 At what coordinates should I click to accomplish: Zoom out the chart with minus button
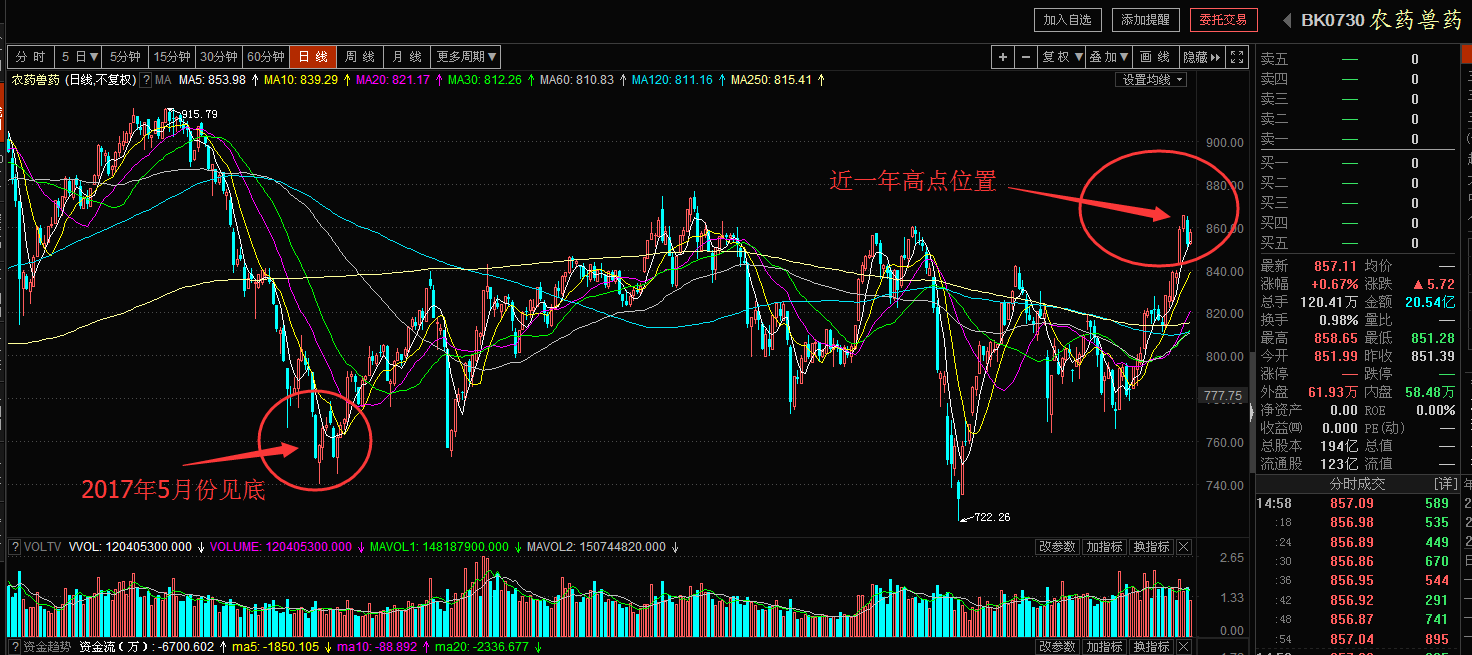click(1026, 57)
